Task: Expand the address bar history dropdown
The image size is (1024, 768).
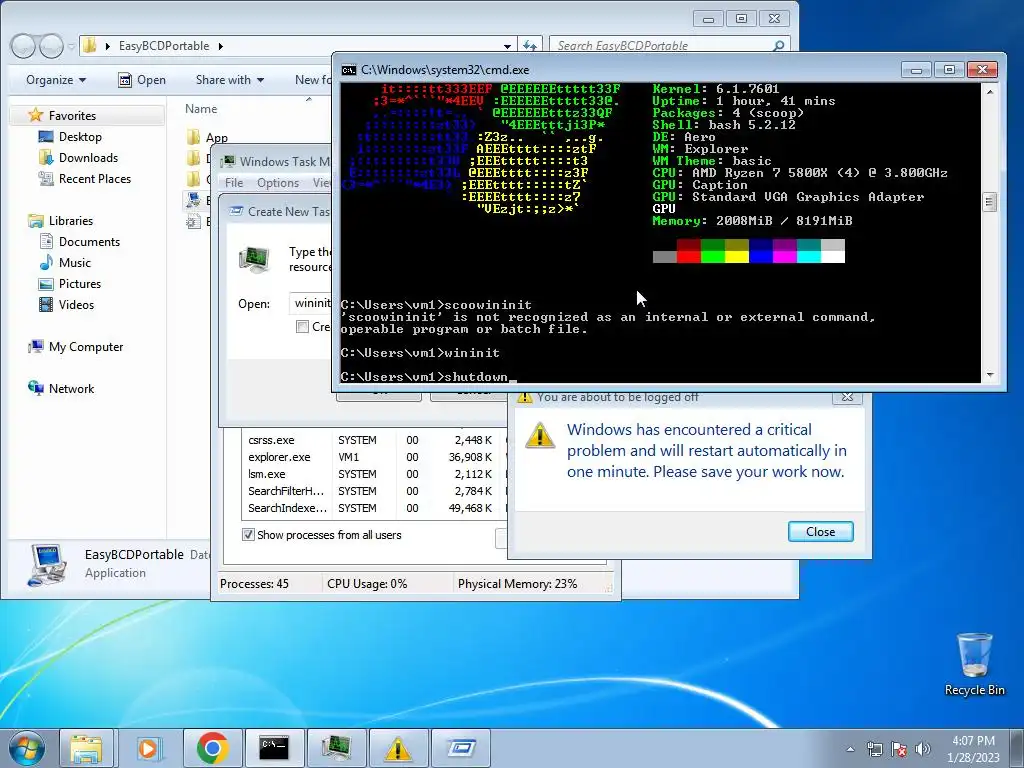Action: coord(507,46)
